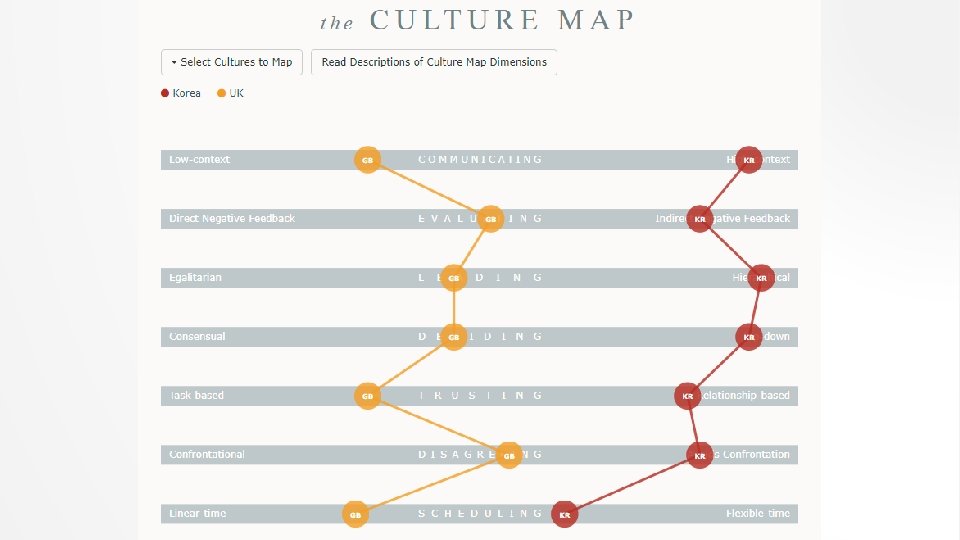Image resolution: width=960 pixels, height=540 pixels.
Task: Click the Korea legend label
Action: [x=187, y=93]
